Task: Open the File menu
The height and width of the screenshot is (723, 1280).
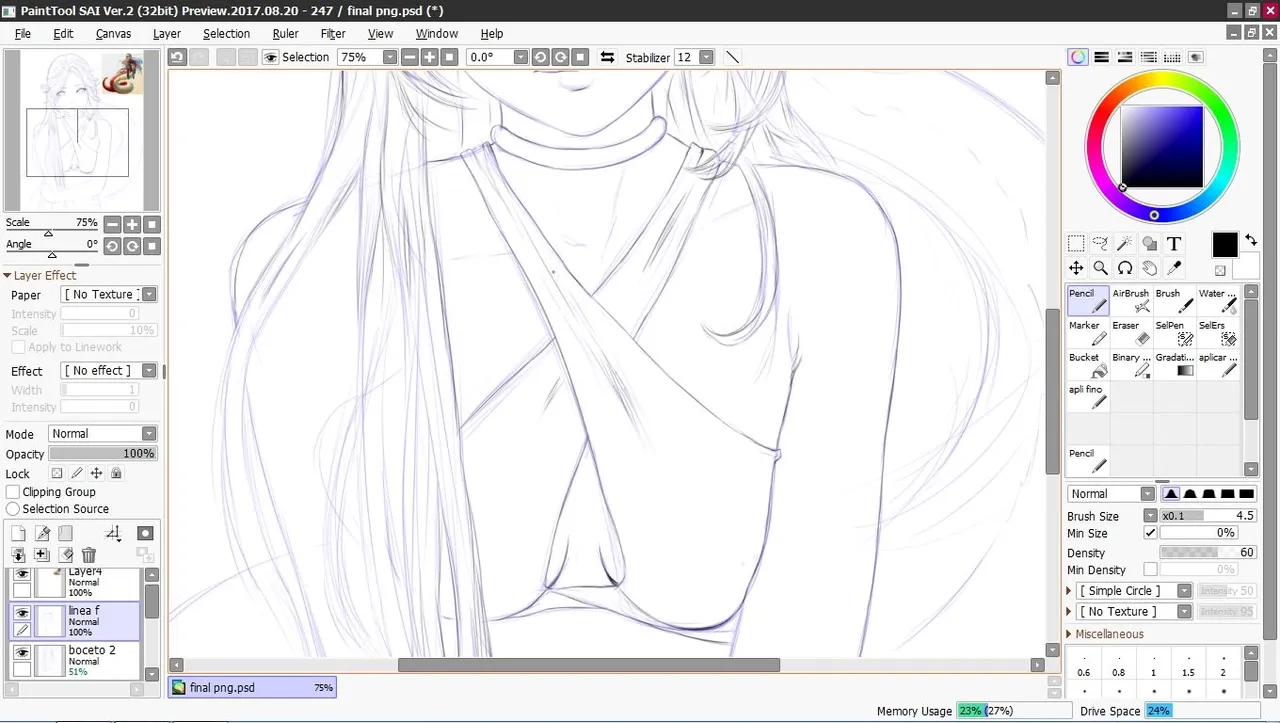Action: pos(22,33)
